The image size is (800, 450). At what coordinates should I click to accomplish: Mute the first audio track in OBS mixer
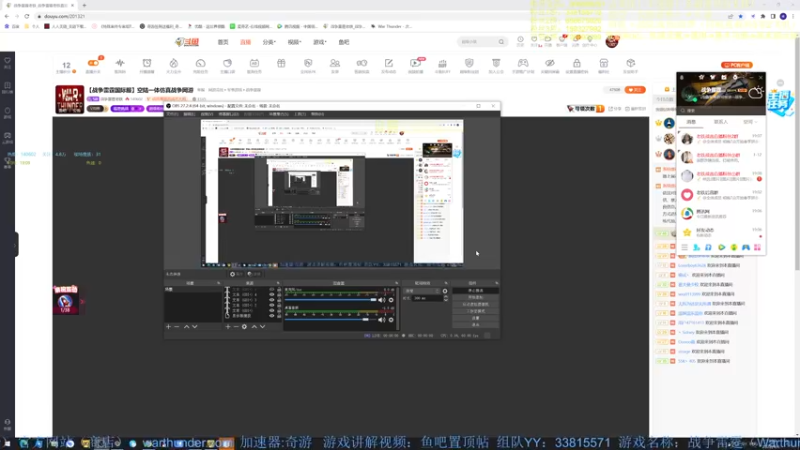click(x=382, y=300)
